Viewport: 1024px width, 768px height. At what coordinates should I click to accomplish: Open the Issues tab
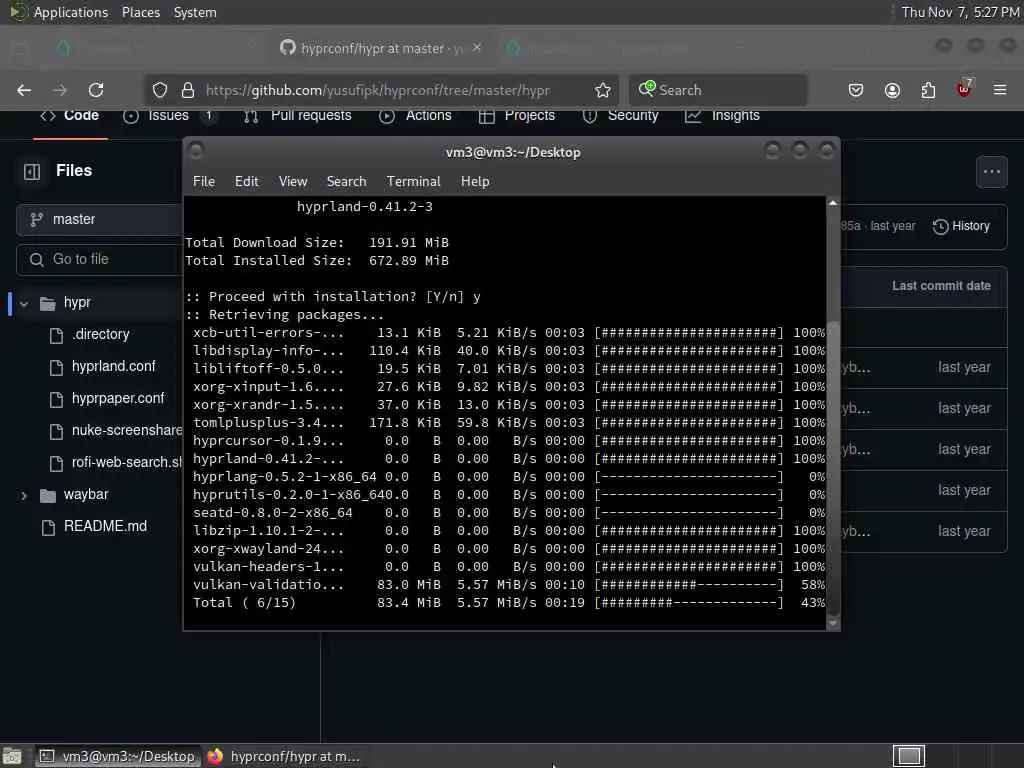(169, 116)
